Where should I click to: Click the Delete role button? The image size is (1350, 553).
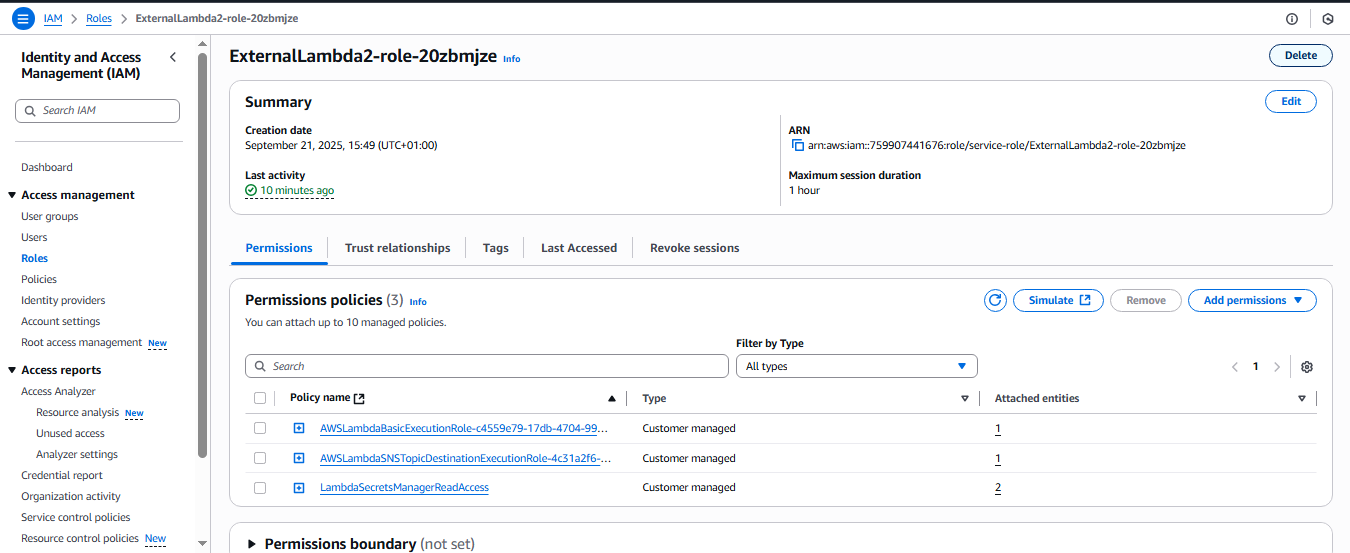point(1301,55)
